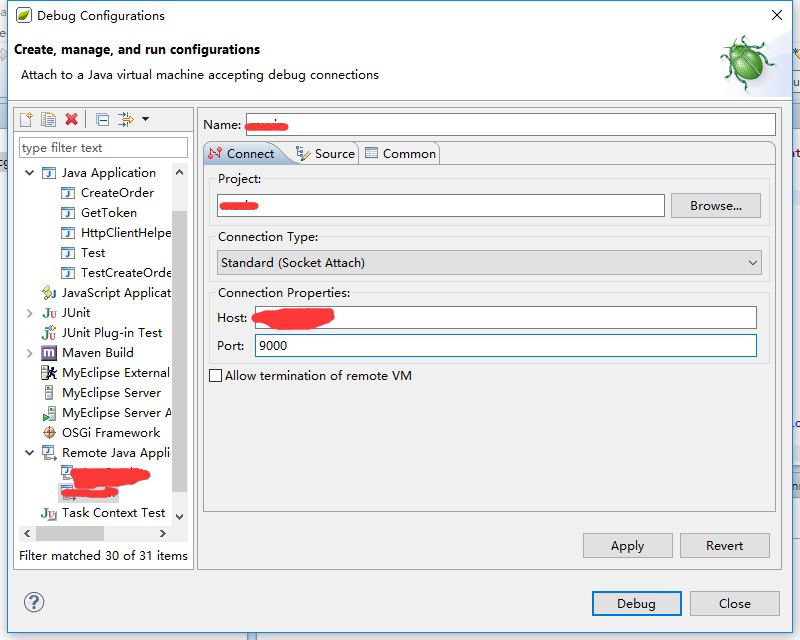
Task: Open the filter launch configurations icon
Action: point(126,119)
